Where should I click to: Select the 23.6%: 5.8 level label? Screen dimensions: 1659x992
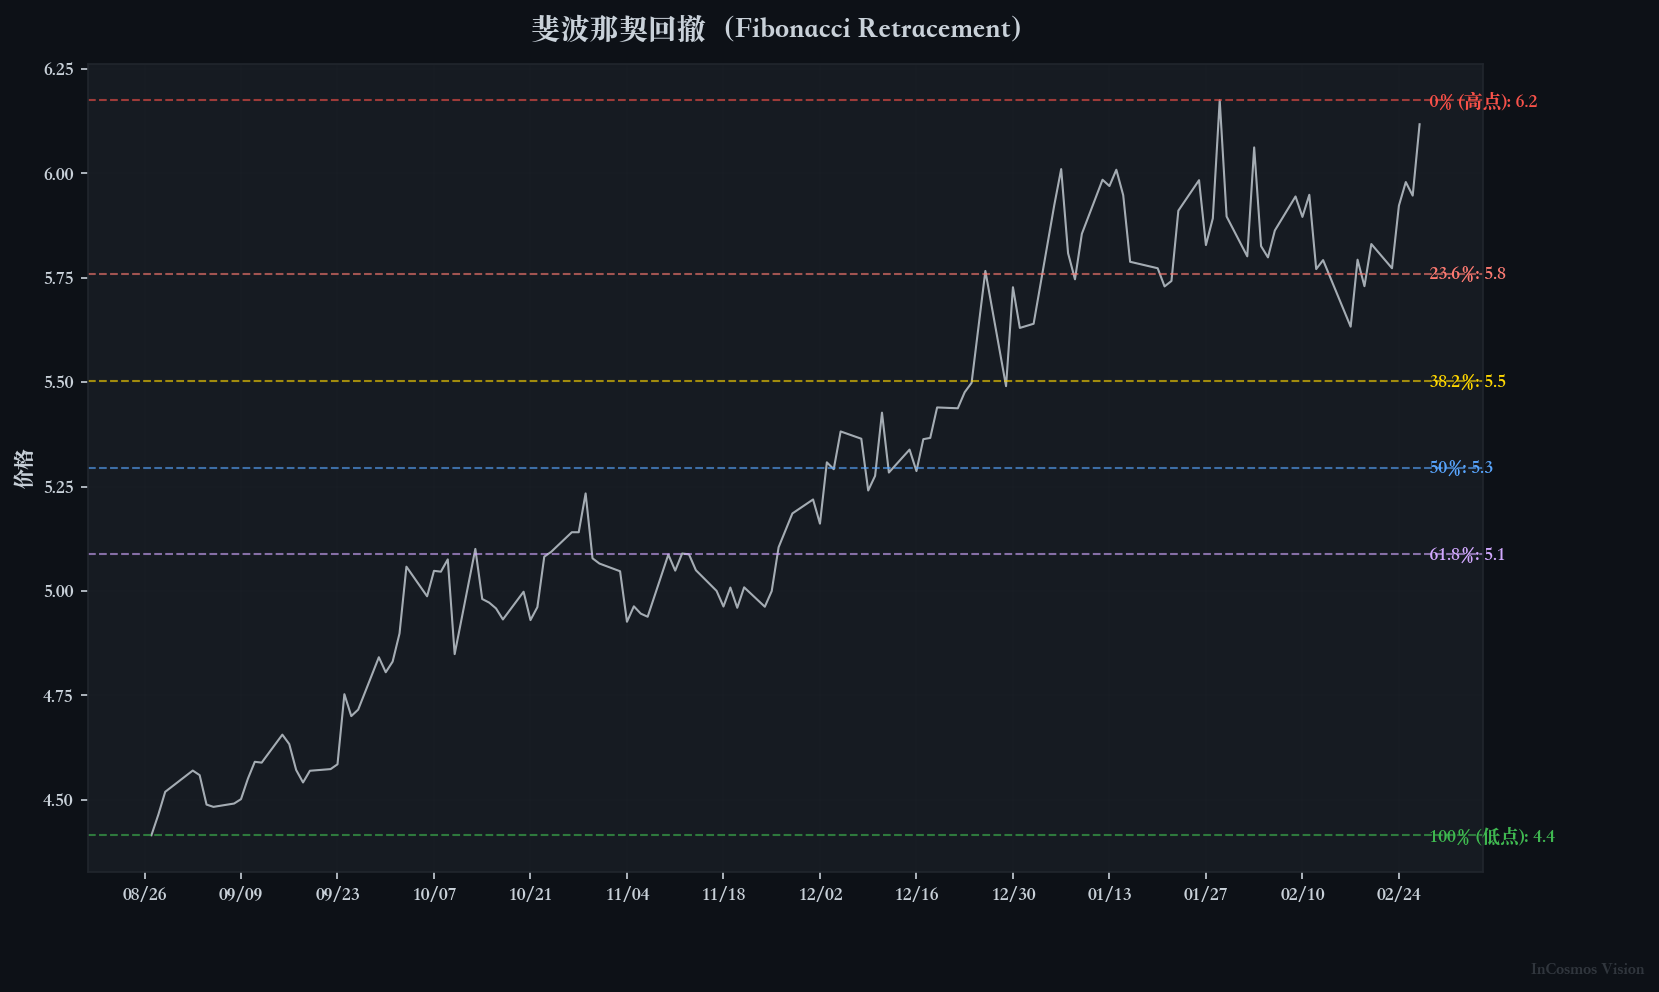(1467, 273)
